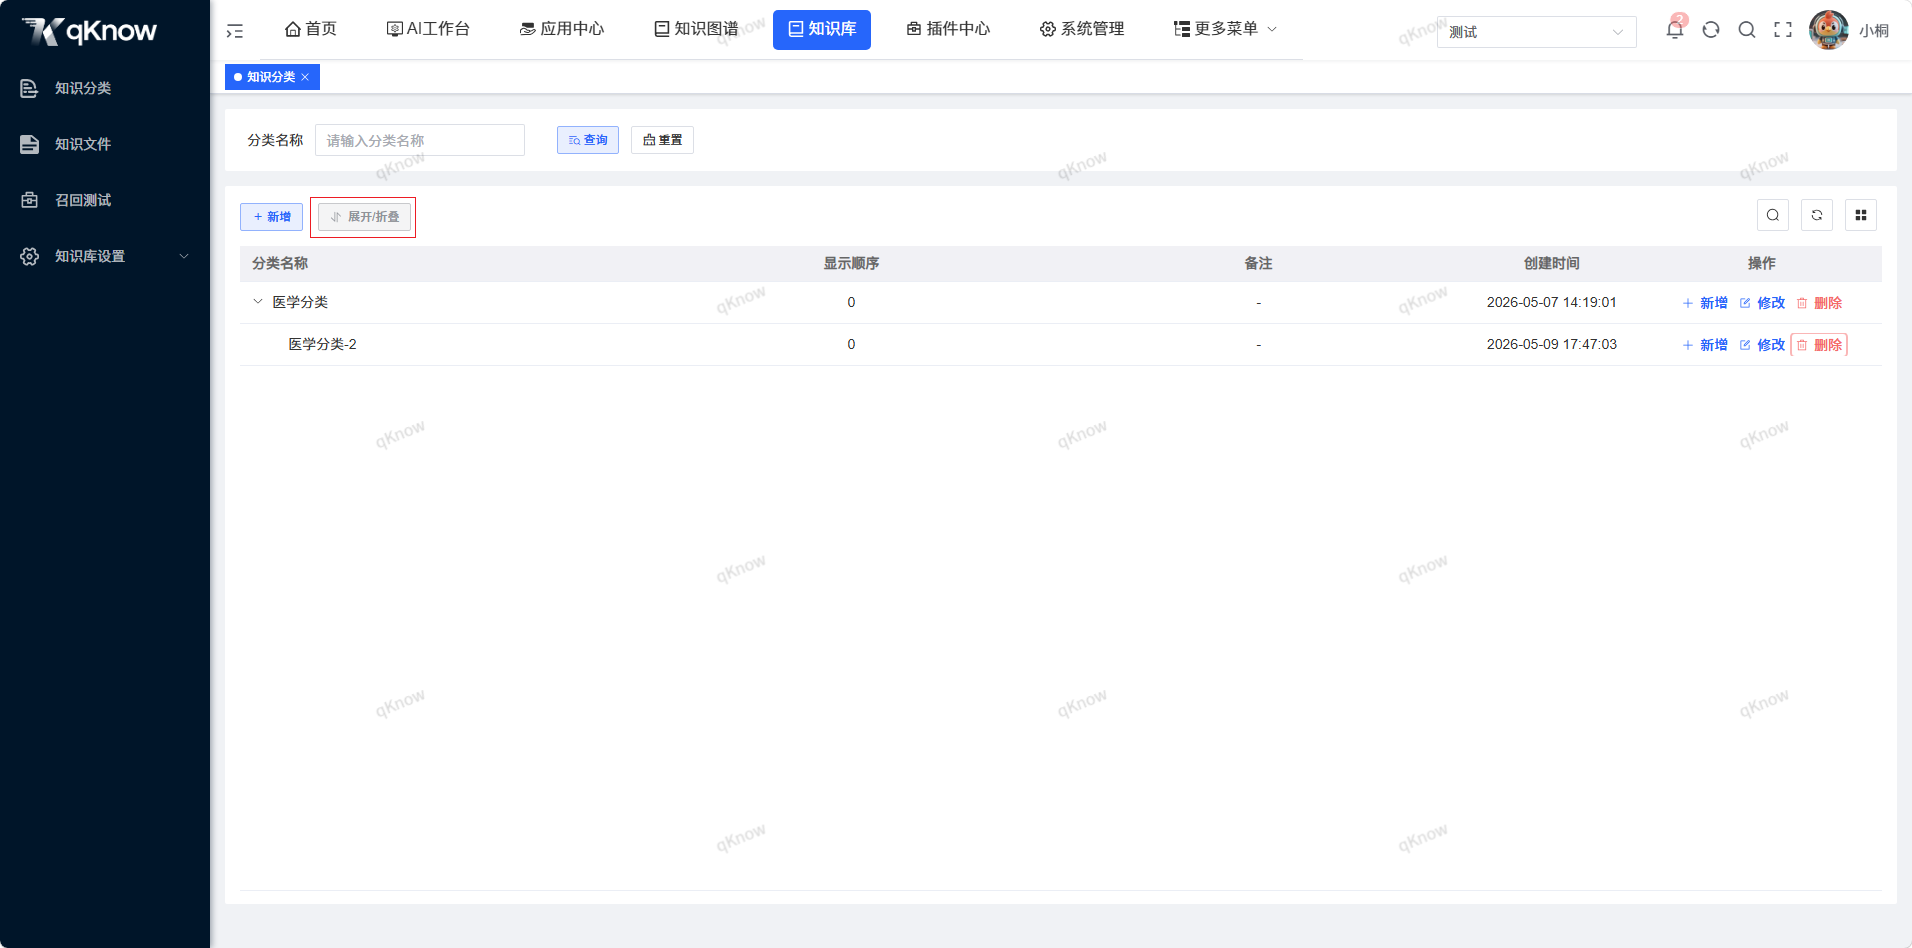Screen dimensions: 1912x948
Task: Open column display settings grid icon
Action: (x=1861, y=215)
